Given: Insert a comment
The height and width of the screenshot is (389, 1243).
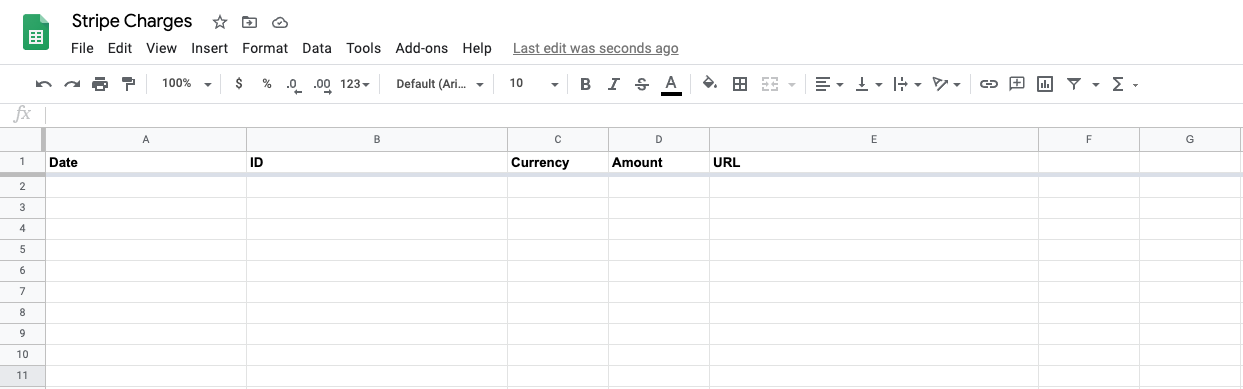Looking at the screenshot, I should click(1017, 84).
